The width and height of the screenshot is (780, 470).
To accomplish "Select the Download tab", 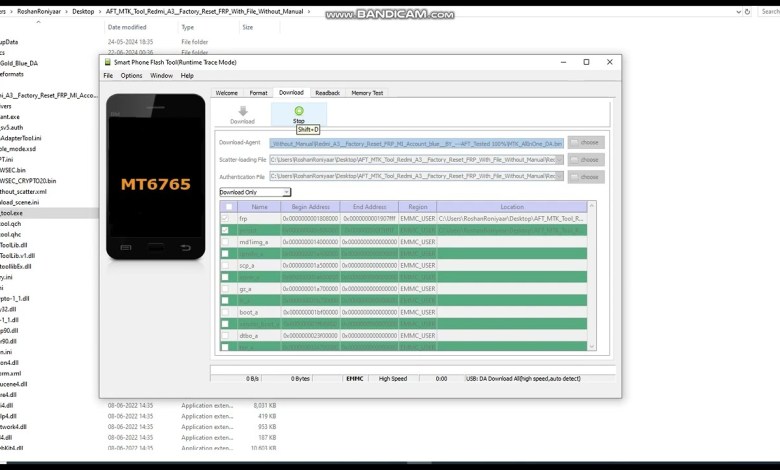I will pyautogui.click(x=291, y=93).
